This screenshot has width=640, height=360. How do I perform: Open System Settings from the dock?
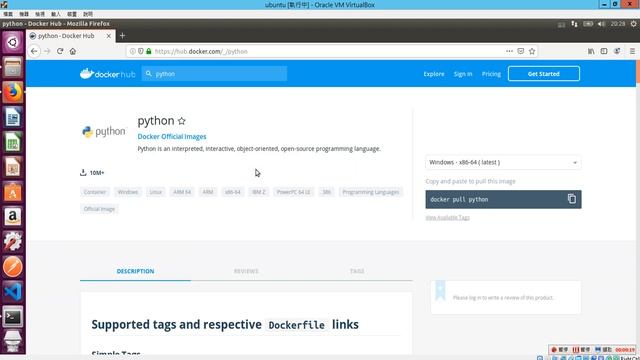pyautogui.click(x=13, y=242)
